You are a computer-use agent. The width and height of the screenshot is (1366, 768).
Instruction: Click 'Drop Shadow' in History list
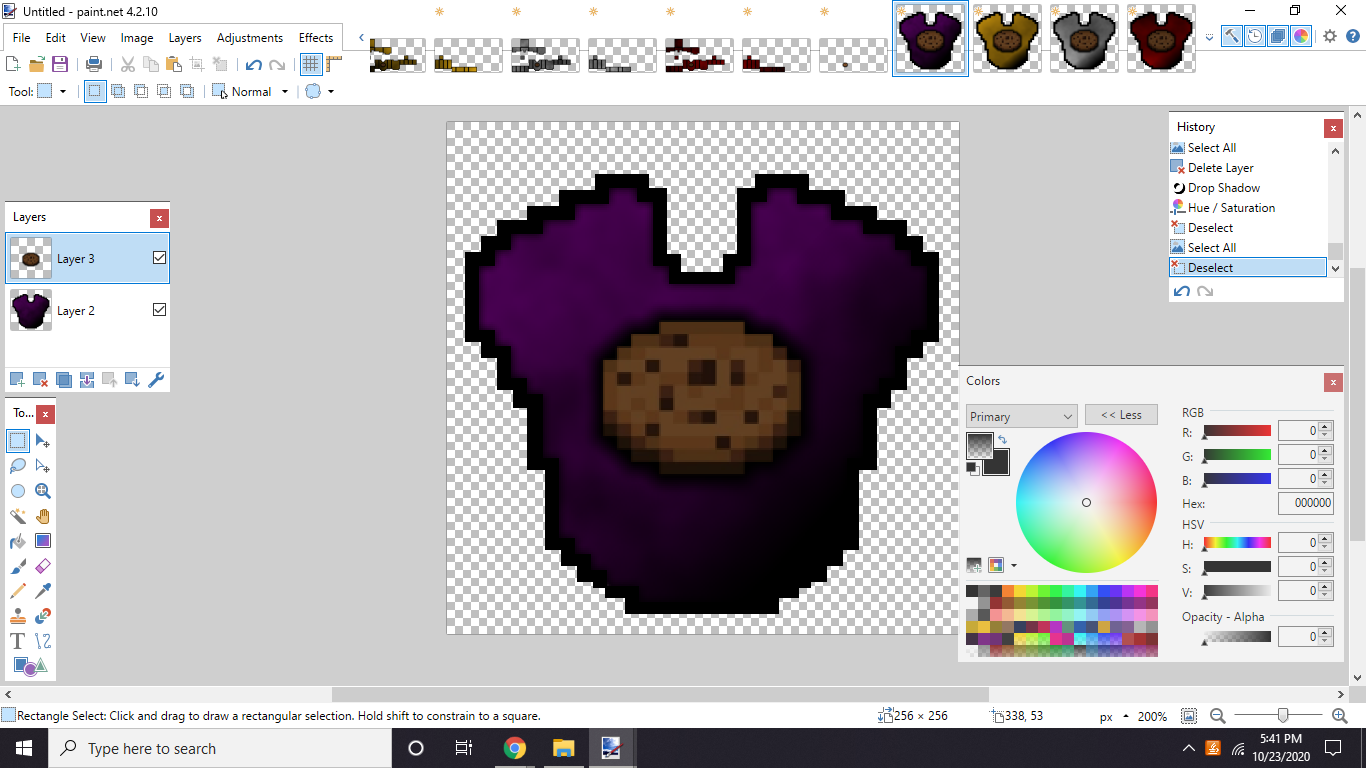(1224, 188)
